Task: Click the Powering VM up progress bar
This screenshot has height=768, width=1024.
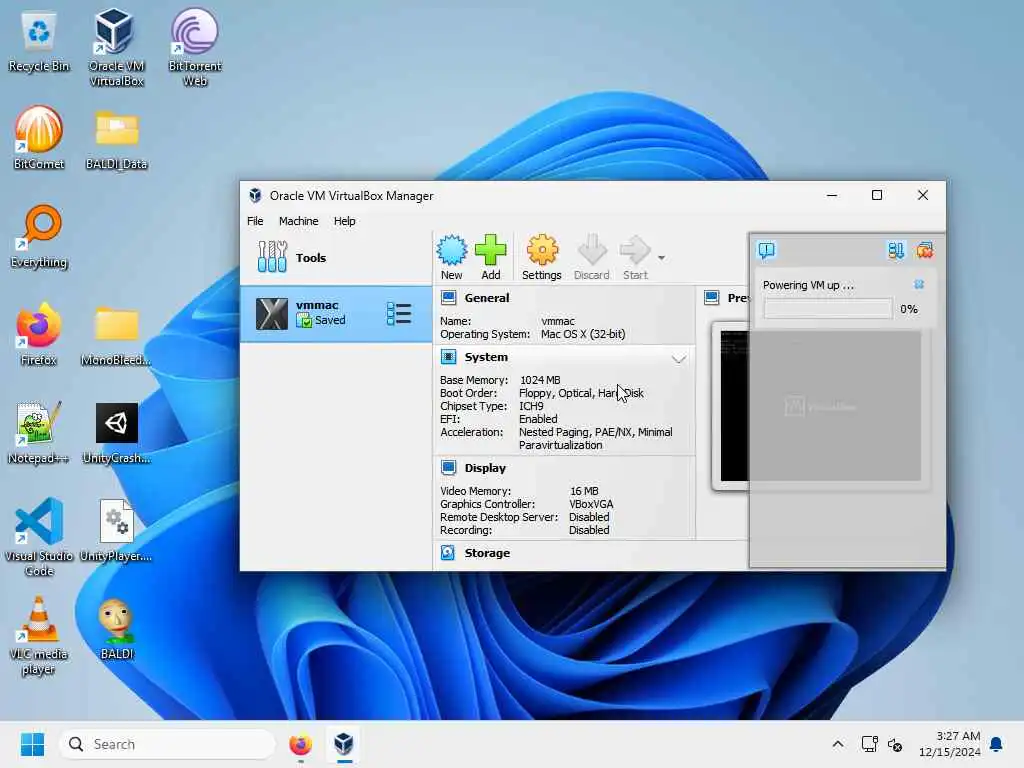Action: pyautogui.click(x=828, y=309)
